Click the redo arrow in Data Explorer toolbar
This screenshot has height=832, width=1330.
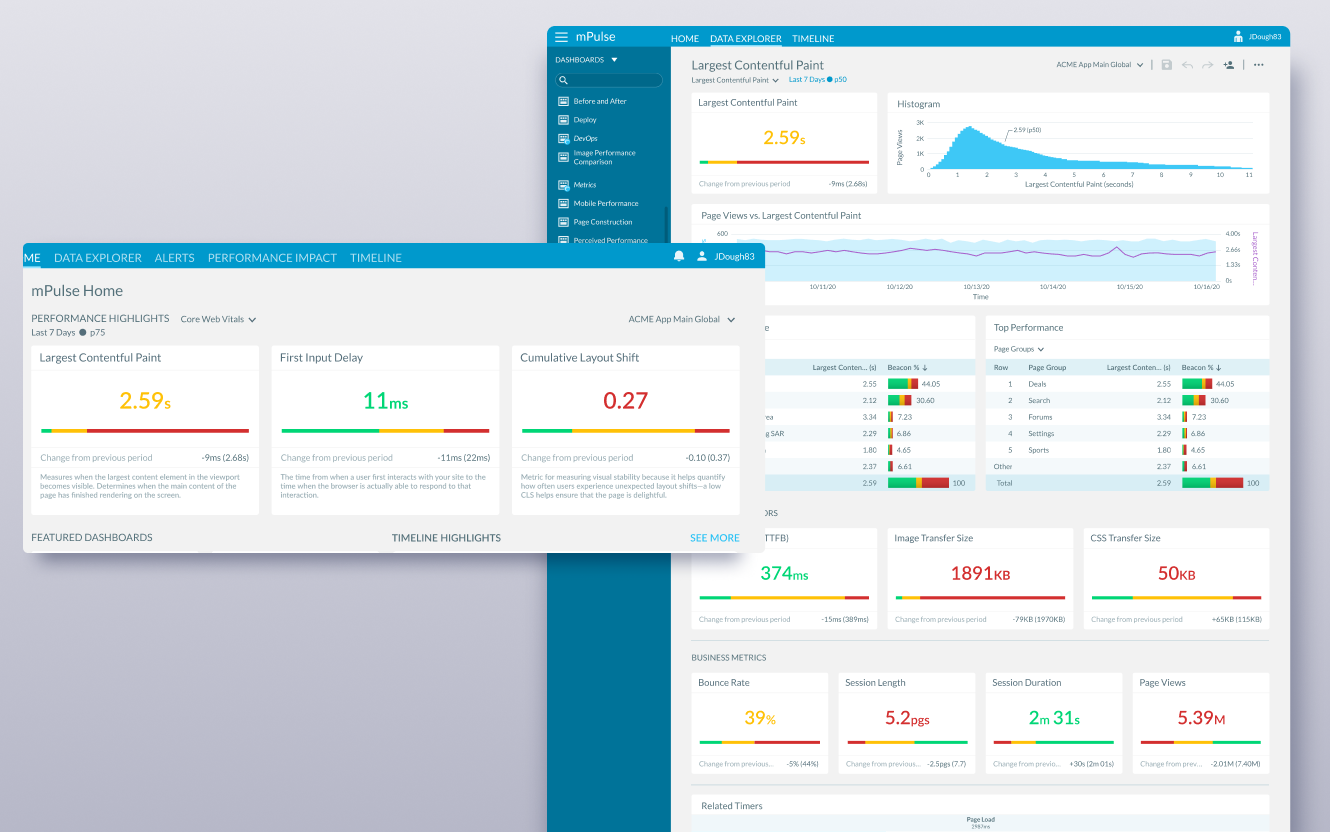click(x=1207, y=65)
